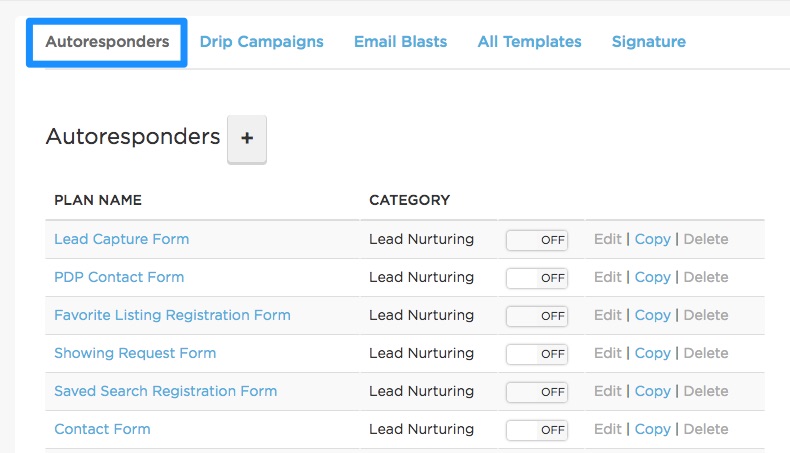This screenshot has width=790, height=453.
Task: Open the Signature tab
Action: point(648,42)
